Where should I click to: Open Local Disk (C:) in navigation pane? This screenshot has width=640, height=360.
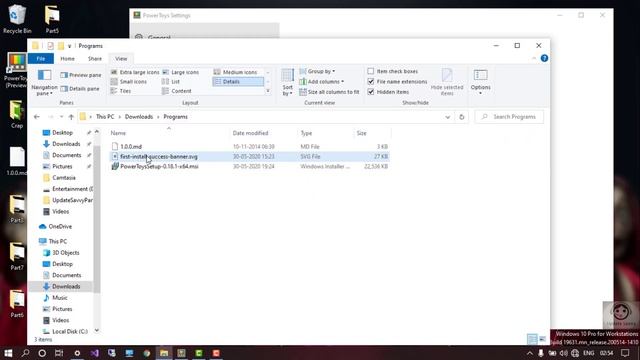click(69, 331)
